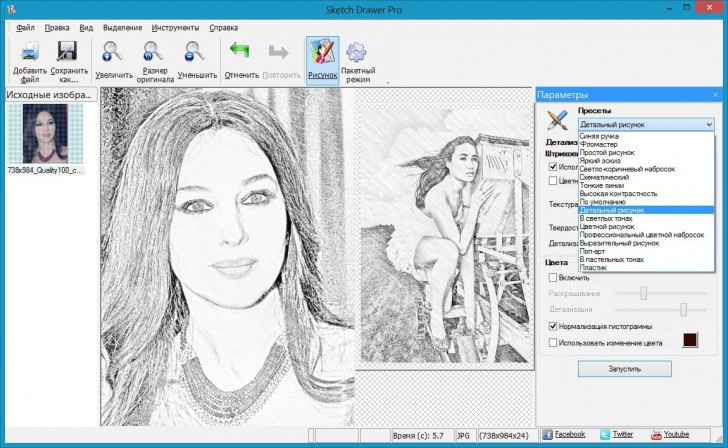Click the Добавить файл toolbar icon
The image size is (728, 448).
coord(30,52)
